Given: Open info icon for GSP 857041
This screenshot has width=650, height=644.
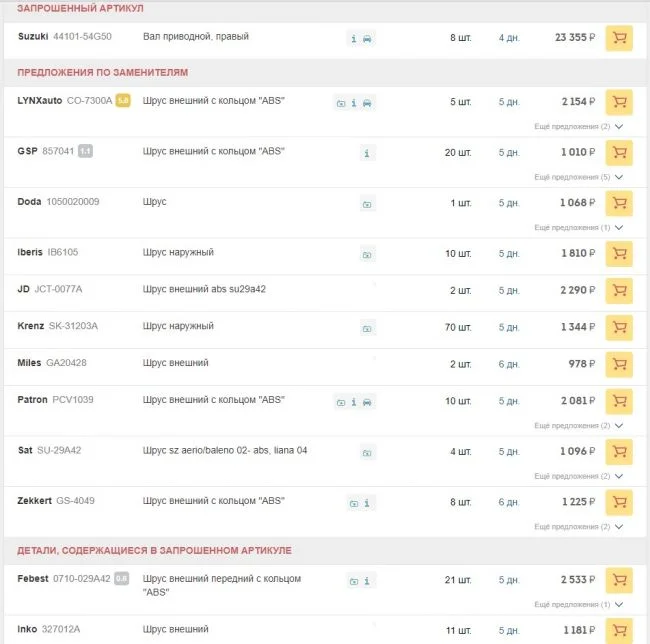Looking at the screenshot, I should pyautogui.click(x=367, y=153).
